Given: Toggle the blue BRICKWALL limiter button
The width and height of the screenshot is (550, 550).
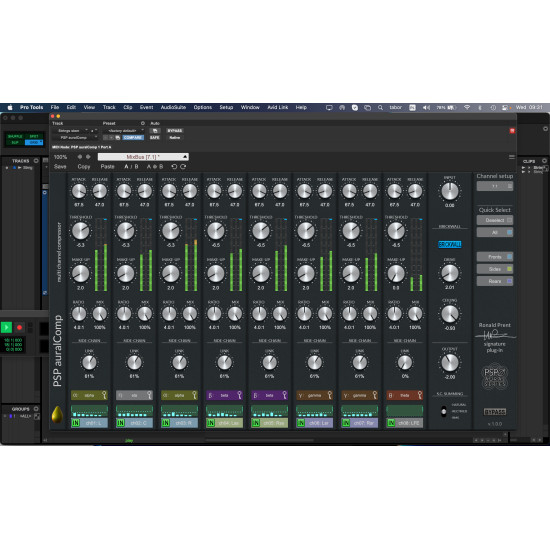Looking at the screenshot, I should click(x=450, y=244).
